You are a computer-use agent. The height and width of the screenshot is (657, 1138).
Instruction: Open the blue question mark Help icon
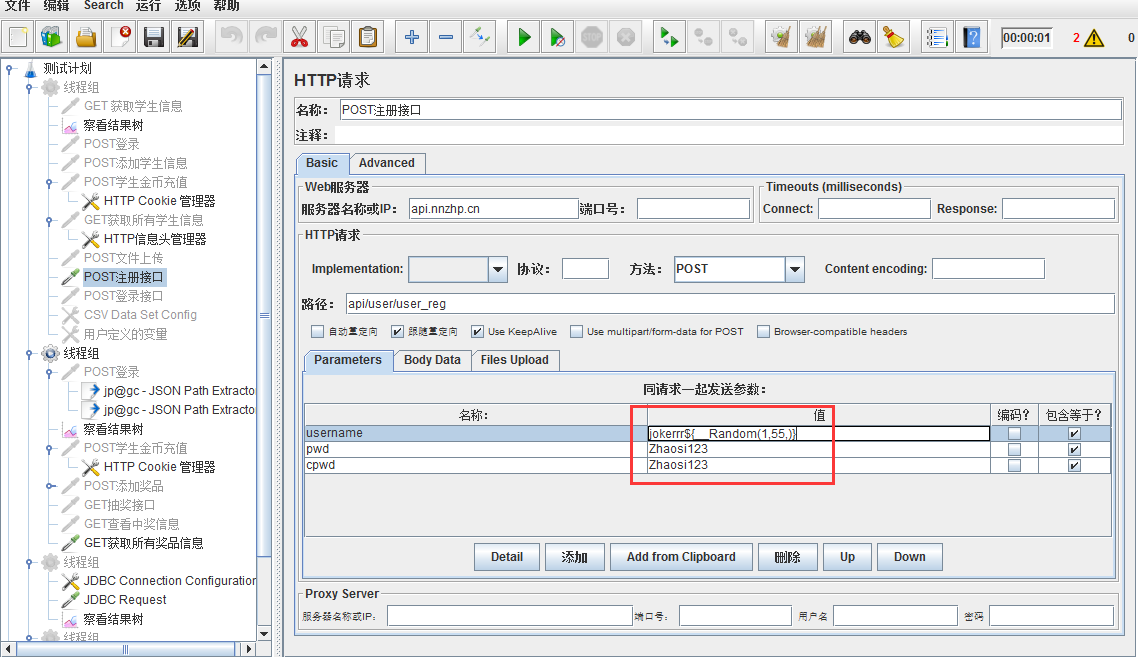[971, 38]
